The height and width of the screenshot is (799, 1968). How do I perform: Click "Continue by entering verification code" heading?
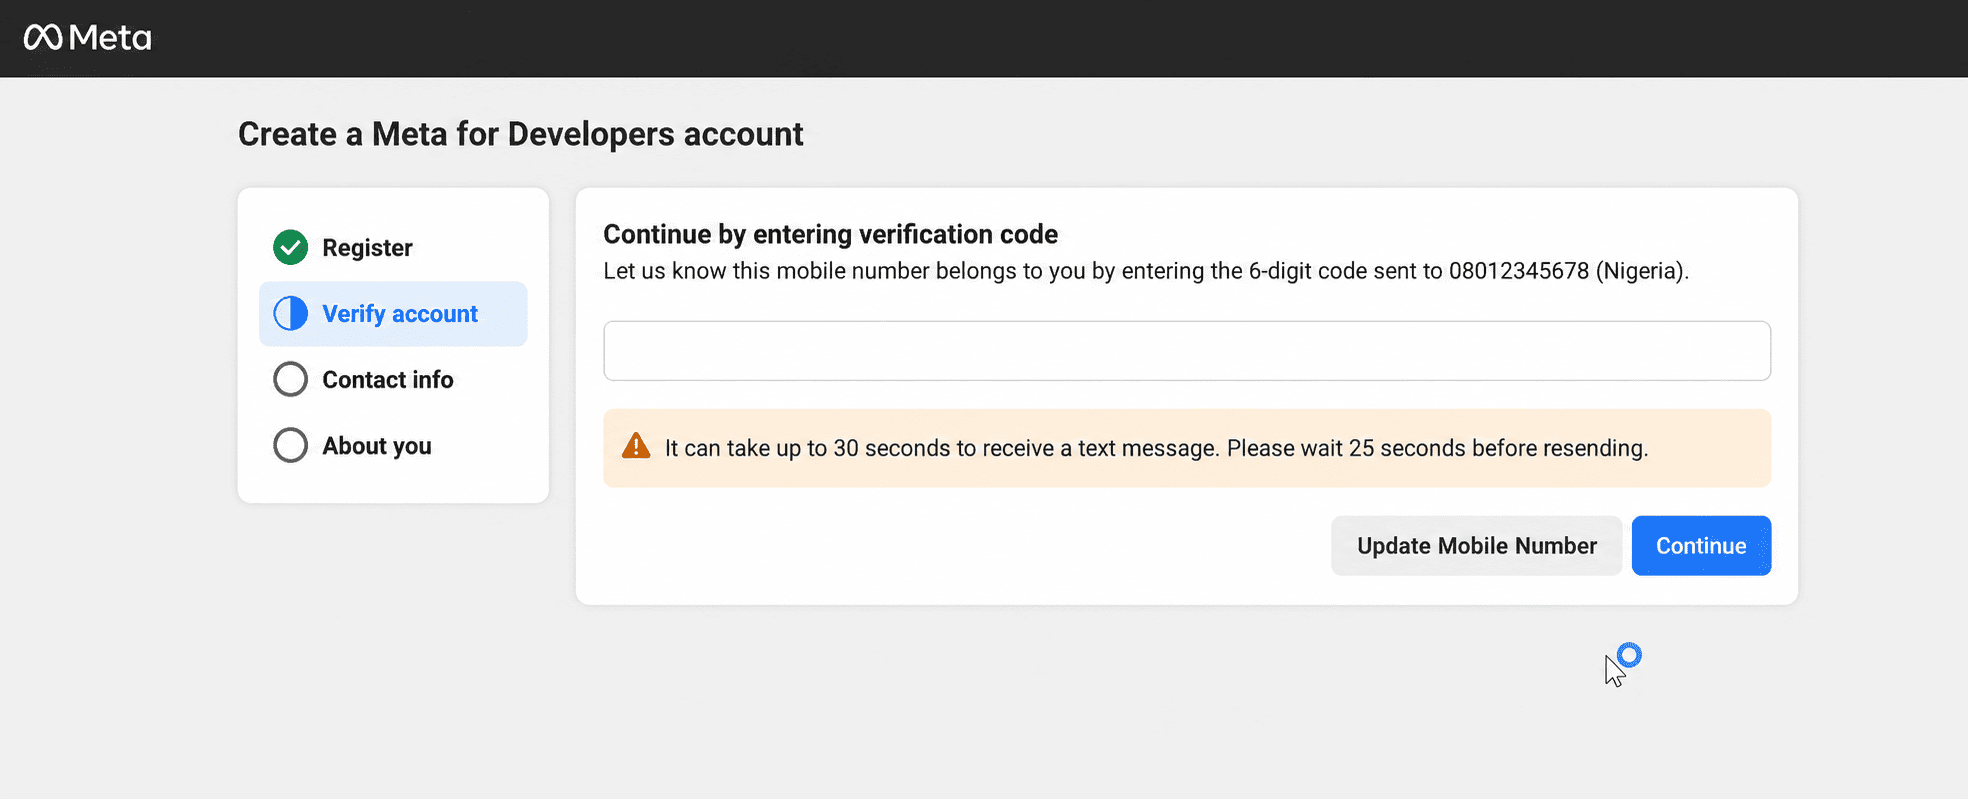pos(830,234)
